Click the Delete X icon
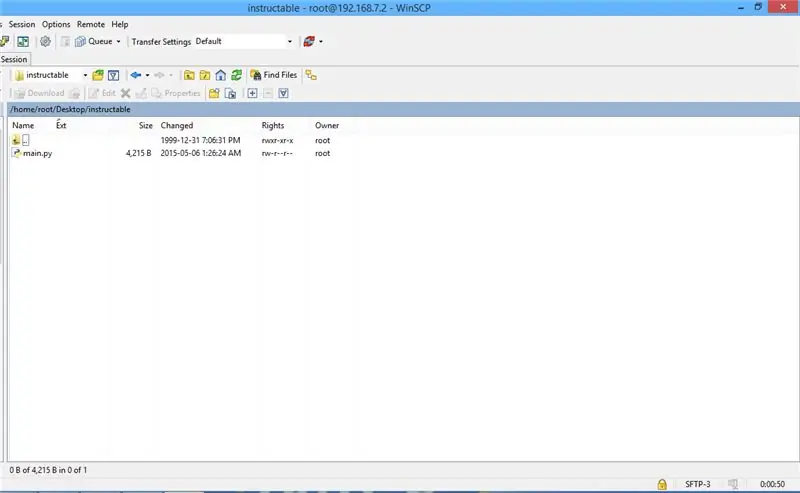The height and width of the screenshot is (493, 800). click(x=126, y=93)
